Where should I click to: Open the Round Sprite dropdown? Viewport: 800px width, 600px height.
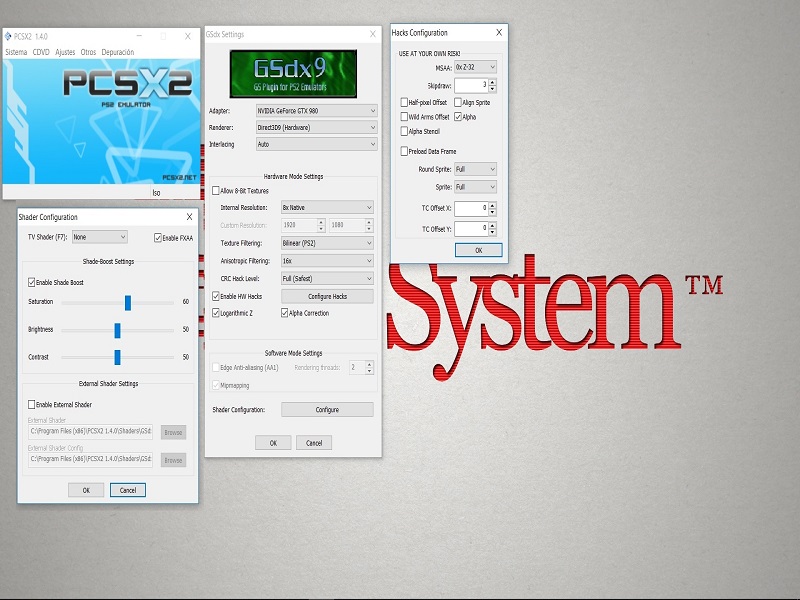[x=475, y=169]
